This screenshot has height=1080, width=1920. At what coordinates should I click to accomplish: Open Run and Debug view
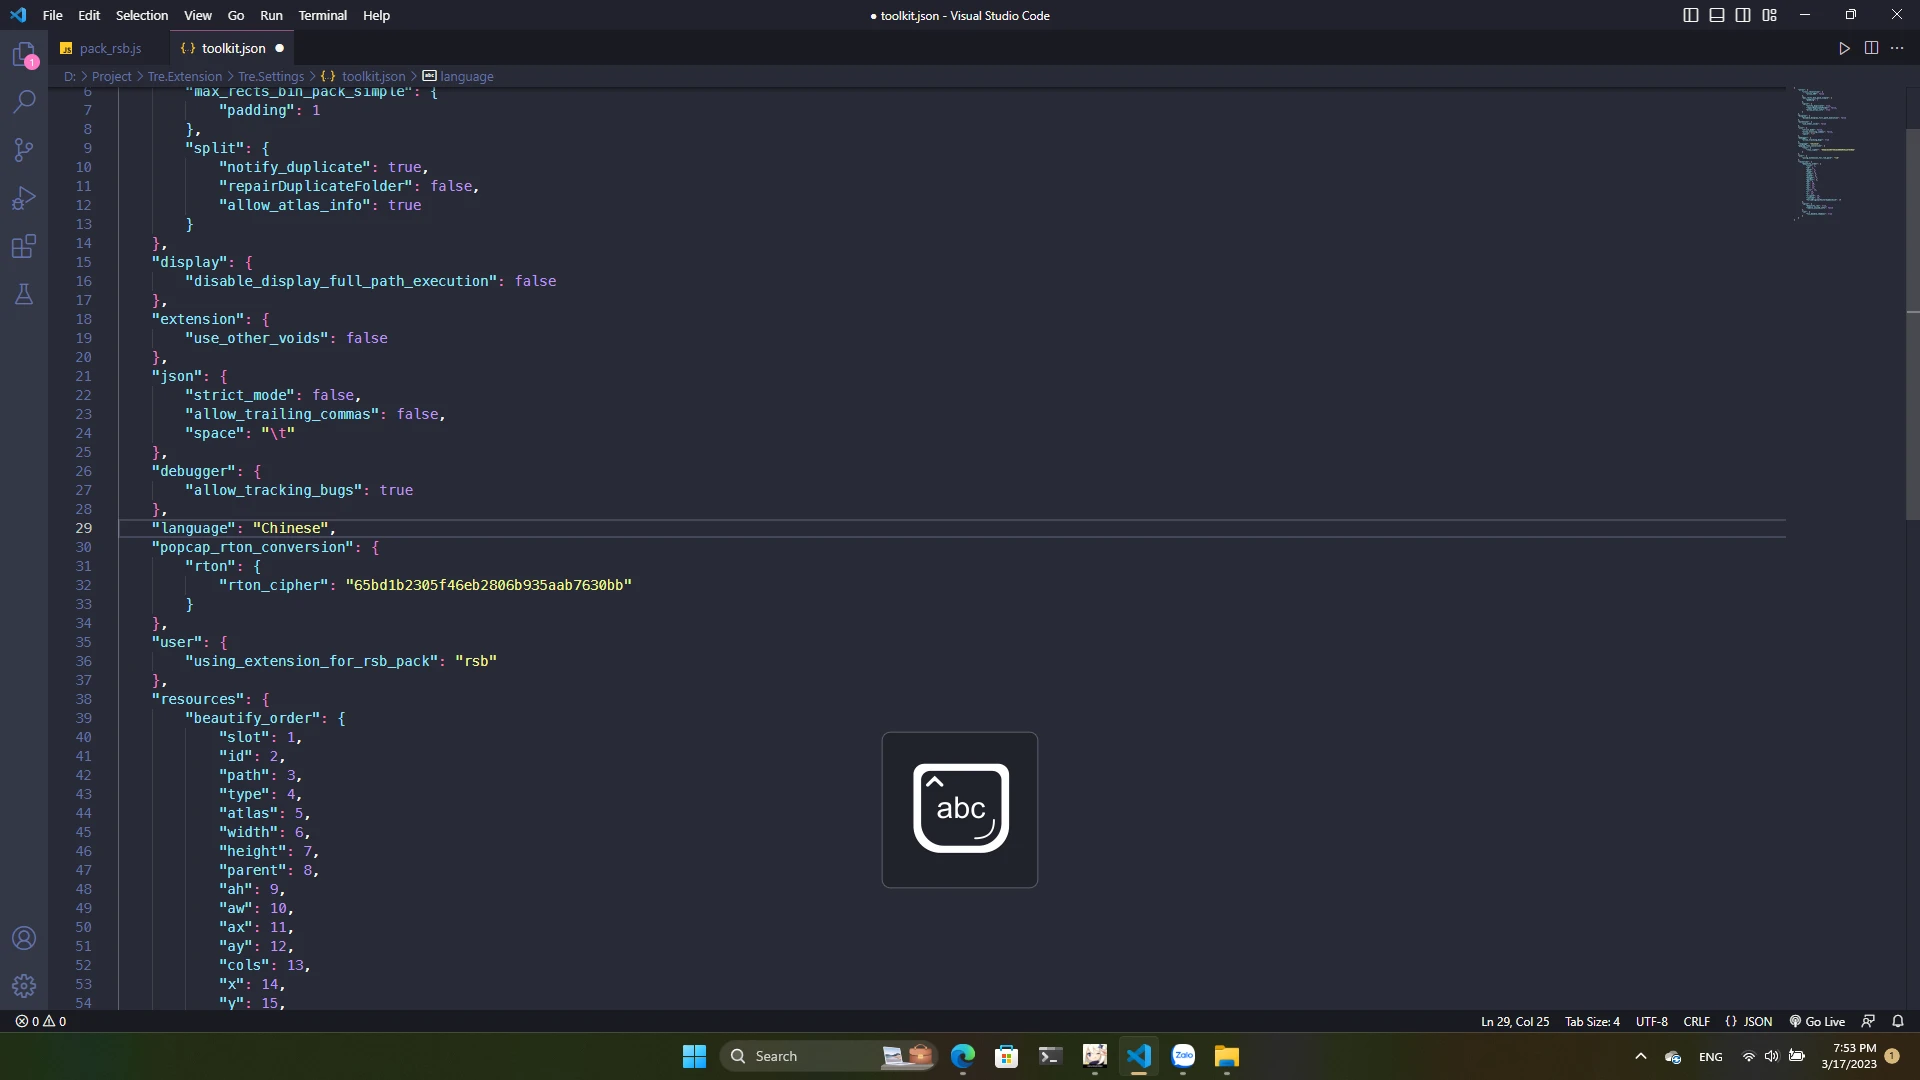click(x=24, y=198)
